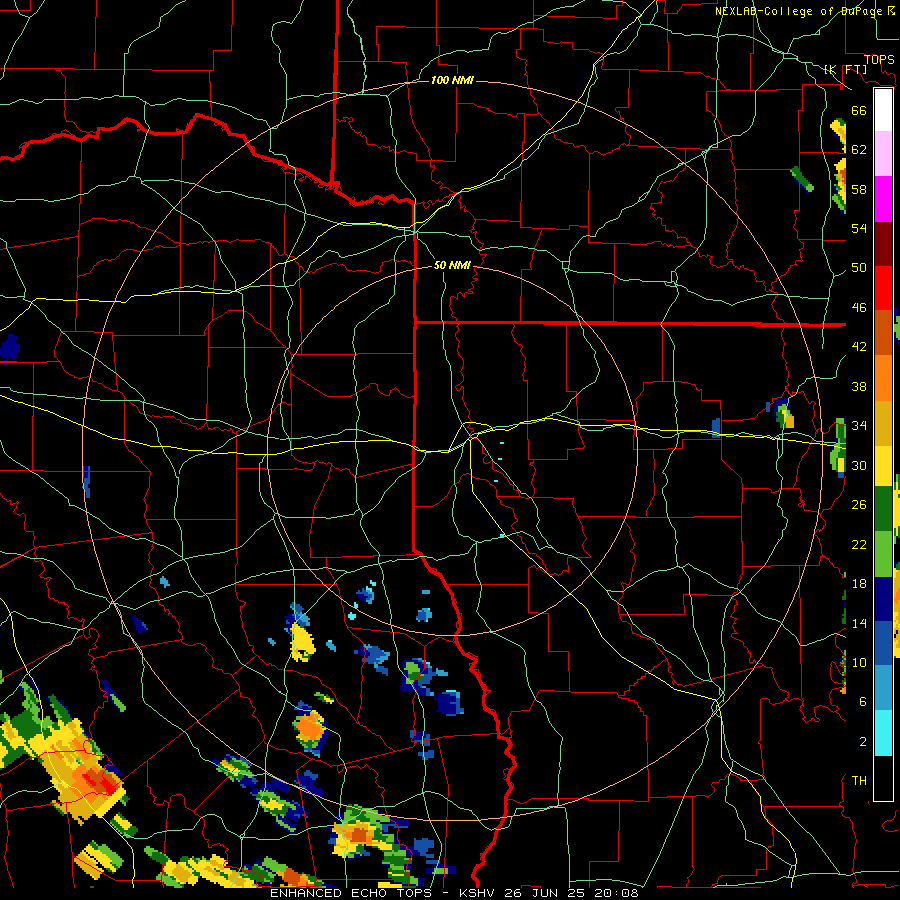Screen dimensions: 900x900
Task: Click the 54 value on legend
Action: tap(859, 228)
